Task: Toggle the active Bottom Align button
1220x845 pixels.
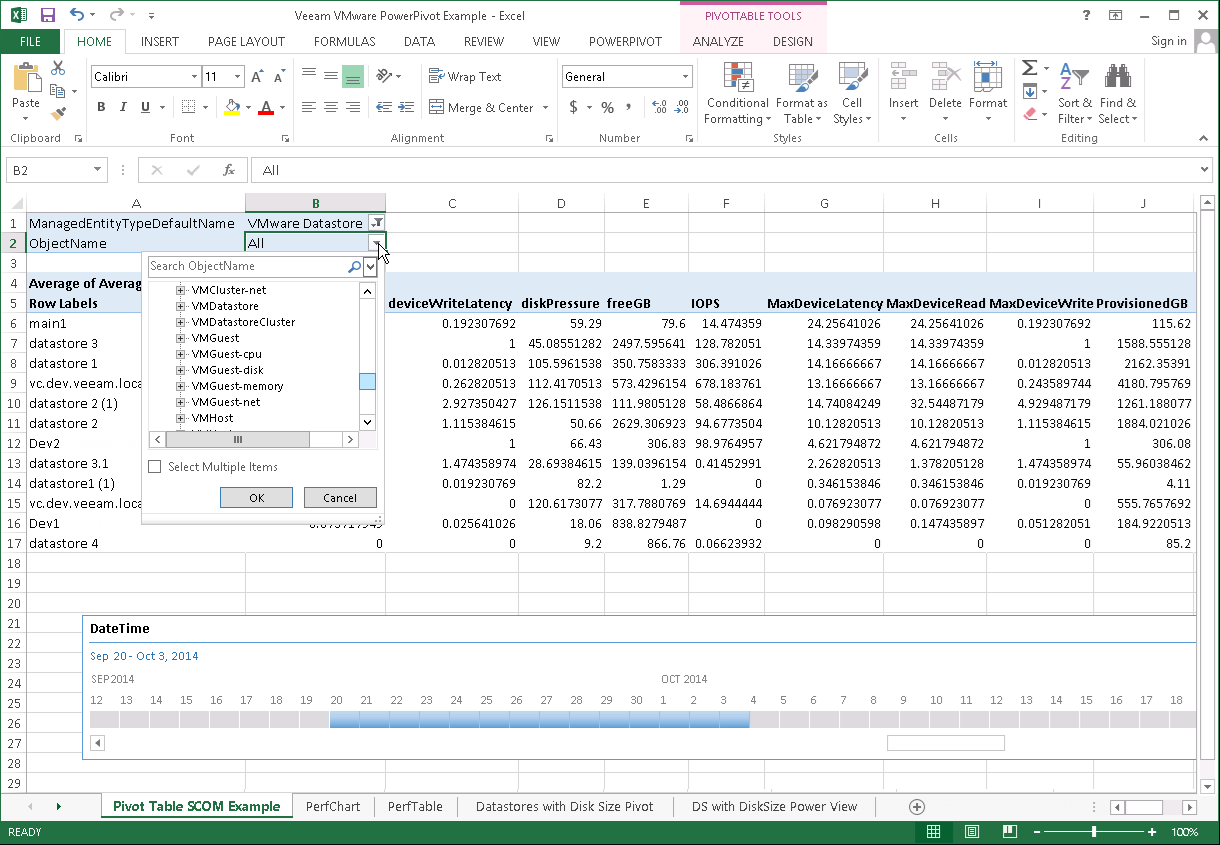Action: tap(352, 76)
